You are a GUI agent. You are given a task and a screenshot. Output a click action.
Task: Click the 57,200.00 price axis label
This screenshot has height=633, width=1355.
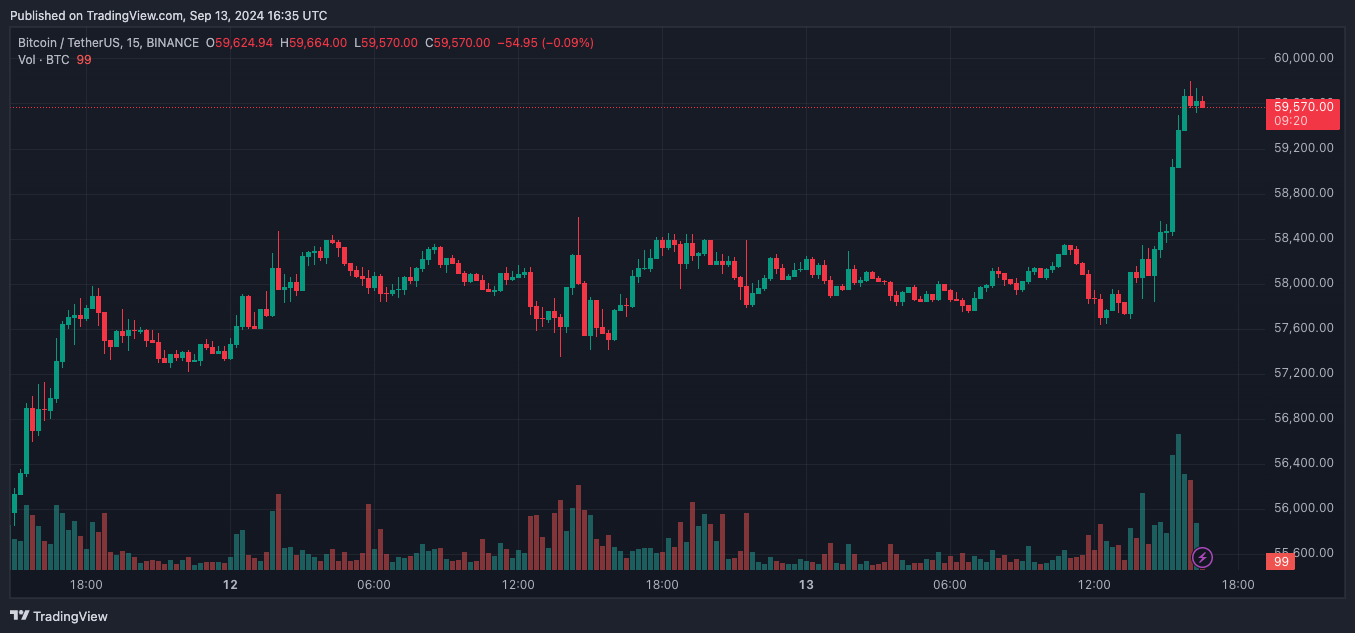1303,373
